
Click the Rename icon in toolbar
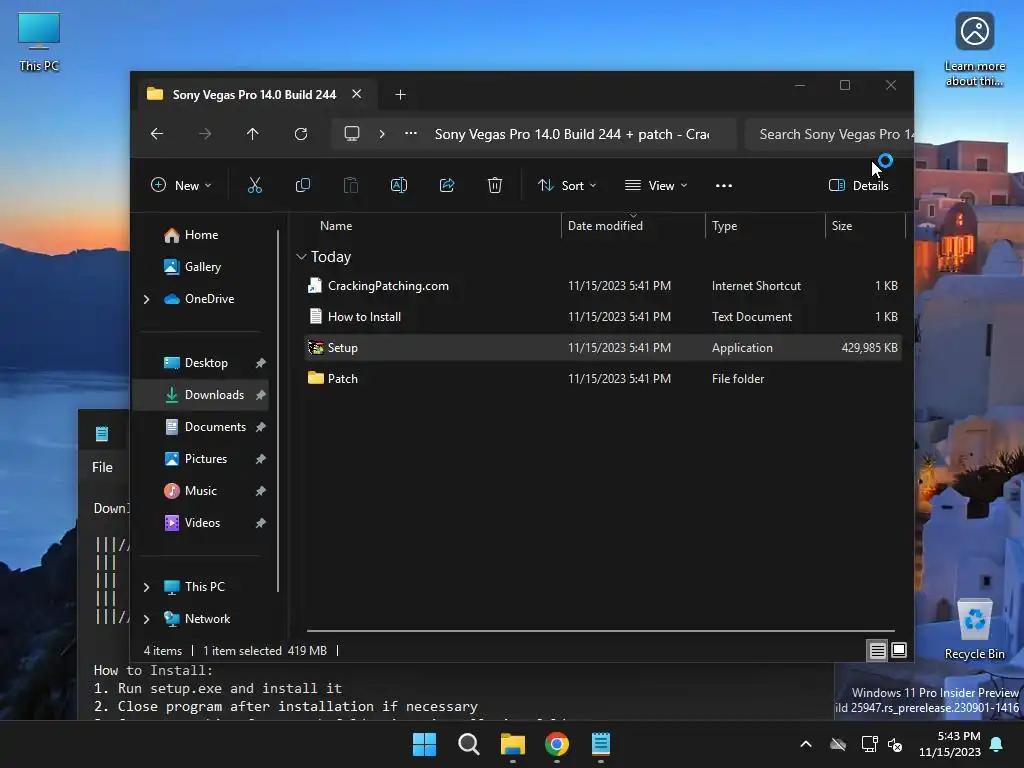tap(398, 185)
